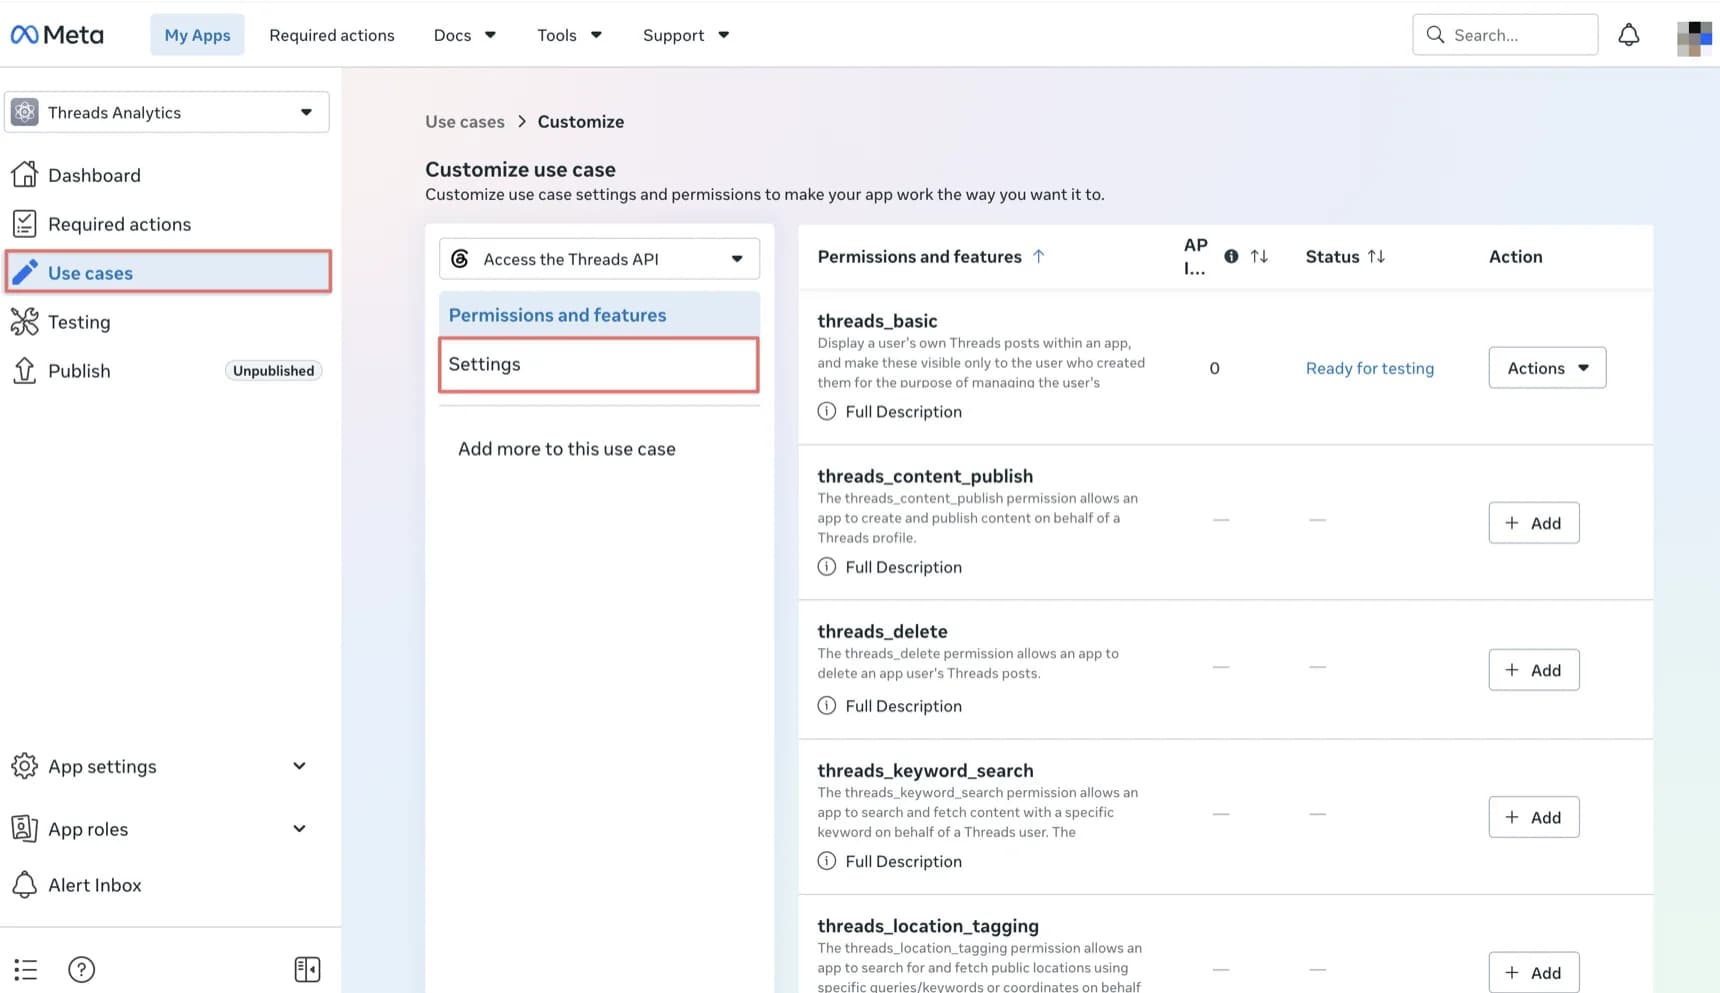This screenshot has width=1720, height=993.
Task: Sort by API calls arrows icon
Action: coord(1259,256)
